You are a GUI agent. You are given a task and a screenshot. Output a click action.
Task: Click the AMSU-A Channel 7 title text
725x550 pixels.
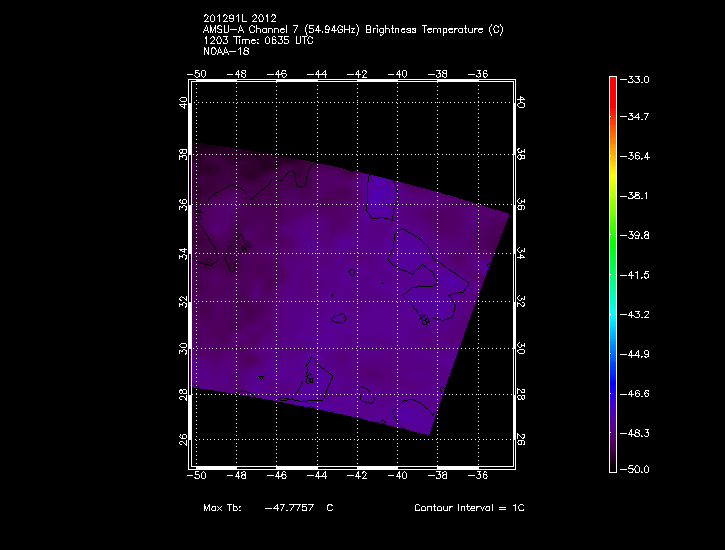352,30
